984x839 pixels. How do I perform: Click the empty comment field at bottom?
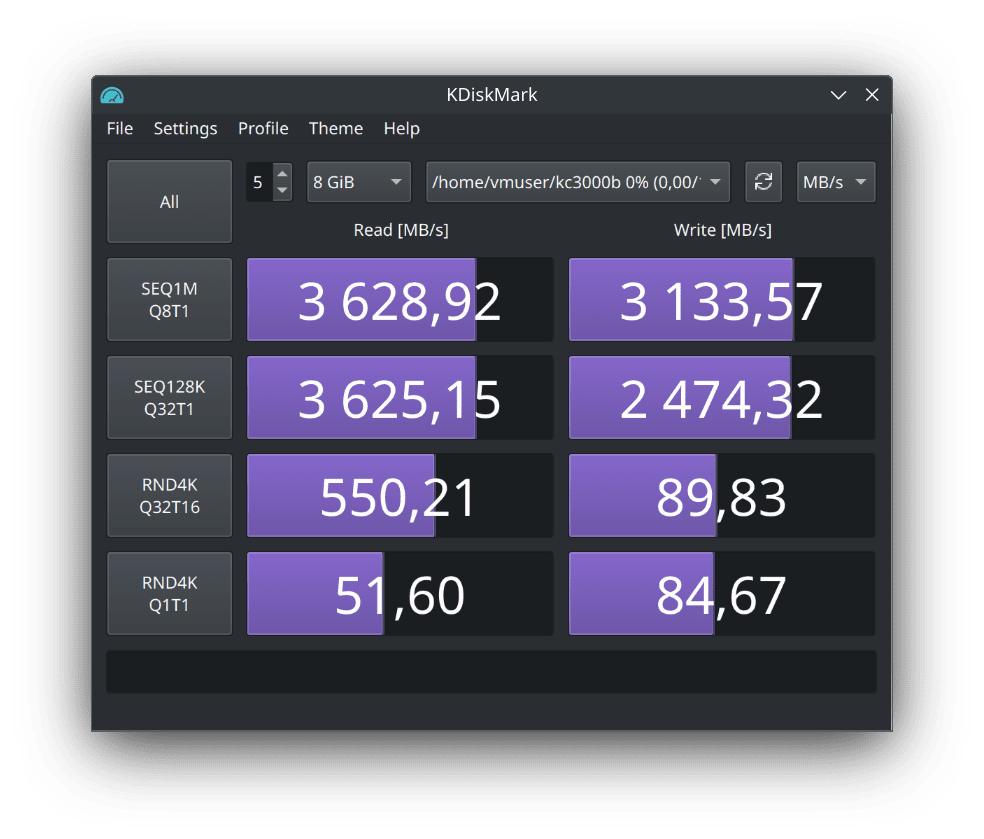tap(491, 671)
